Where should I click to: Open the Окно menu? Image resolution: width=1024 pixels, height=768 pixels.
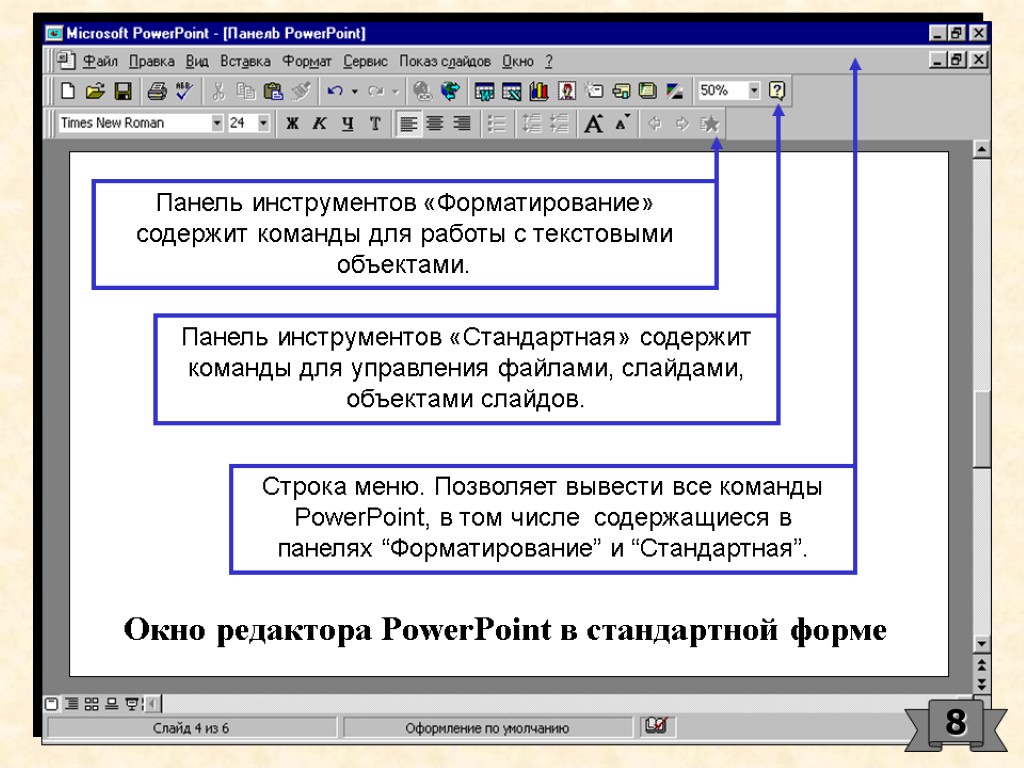point(518,61)
